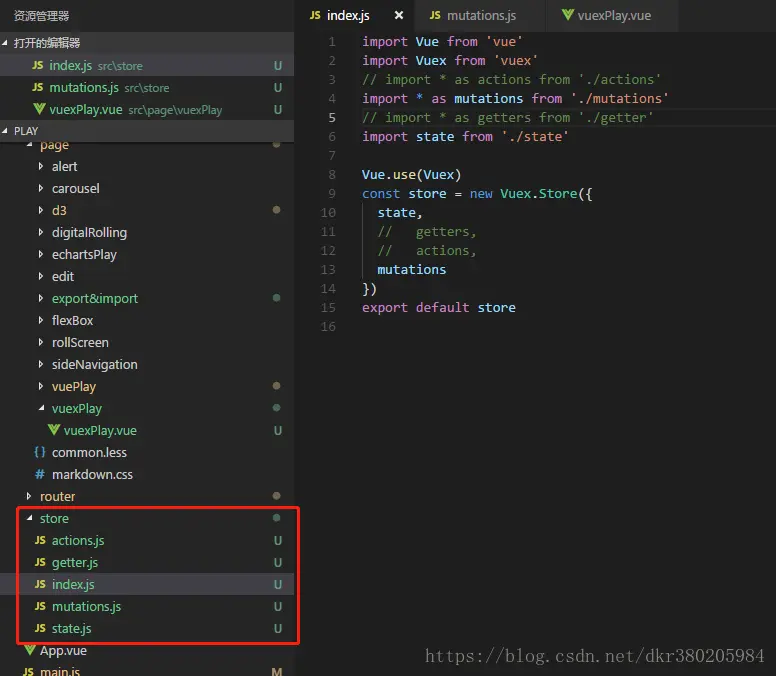Image resolution: width=776 pixels, height=676 pixels.
Task: Open vuexPlay.vue in the open editors list
Action: [147, 109]
